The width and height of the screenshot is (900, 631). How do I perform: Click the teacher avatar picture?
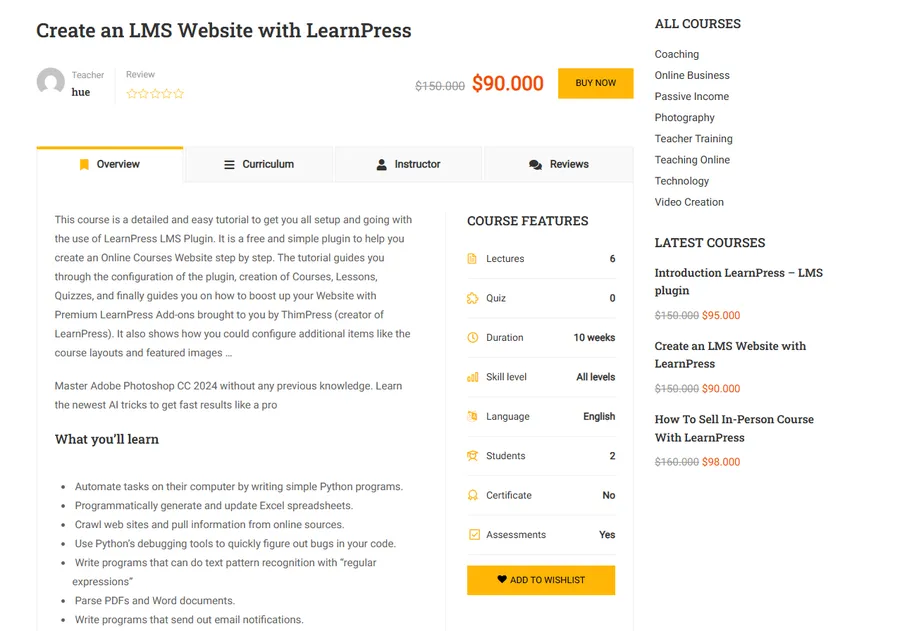[50, 82]
